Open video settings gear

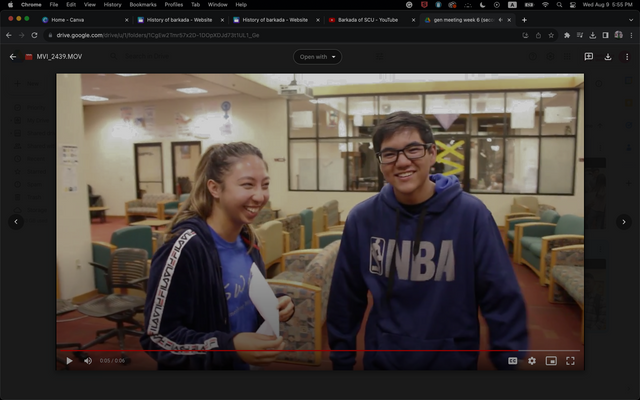pyautogui.click(x=532, y=360)
